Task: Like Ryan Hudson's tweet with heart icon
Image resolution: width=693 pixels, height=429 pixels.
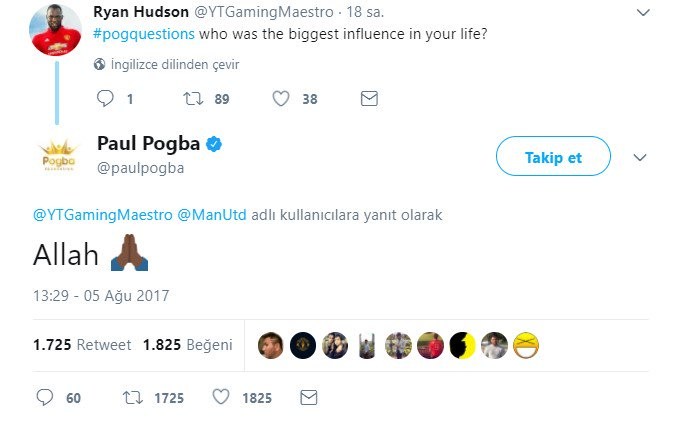Action: tap(282, 99)
